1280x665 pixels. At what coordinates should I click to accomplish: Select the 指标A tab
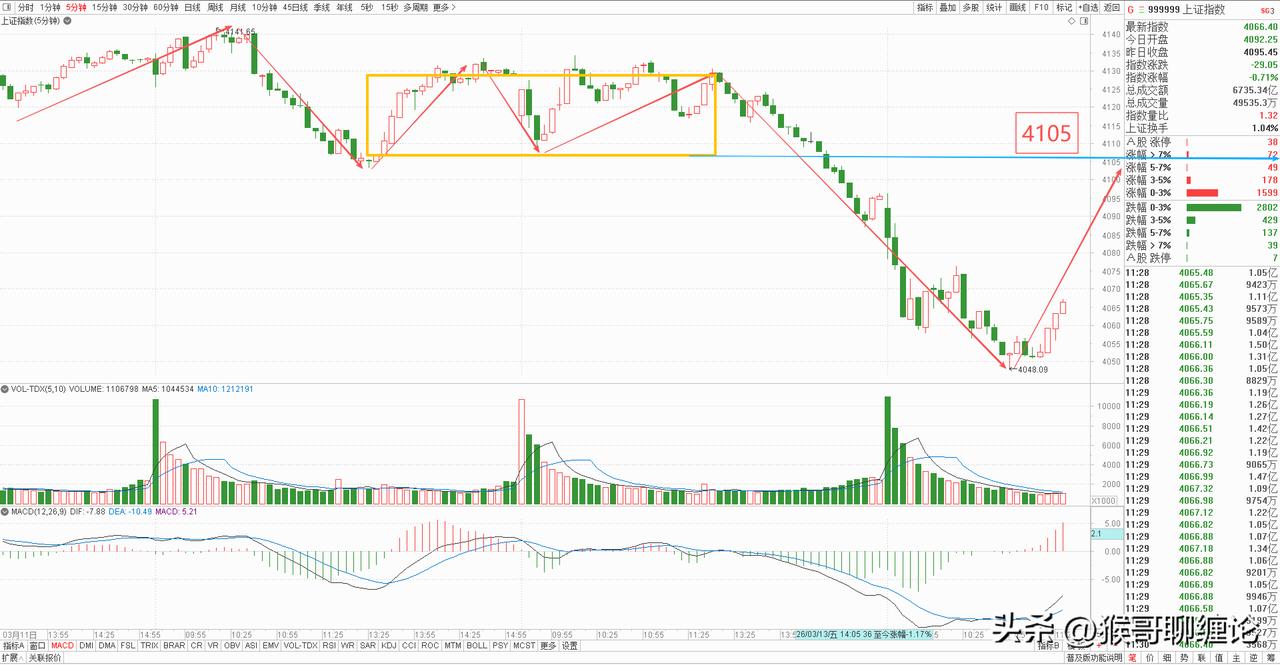click(x=13, y=646)
